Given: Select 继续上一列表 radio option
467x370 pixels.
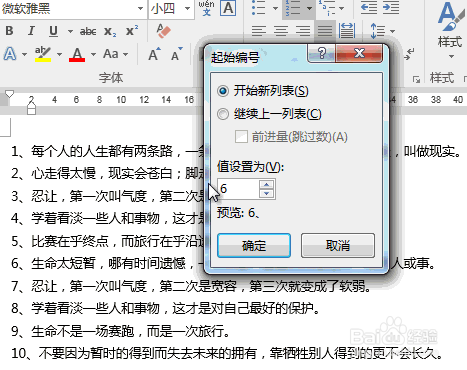Looking at the screenshot, I should 223,114.
